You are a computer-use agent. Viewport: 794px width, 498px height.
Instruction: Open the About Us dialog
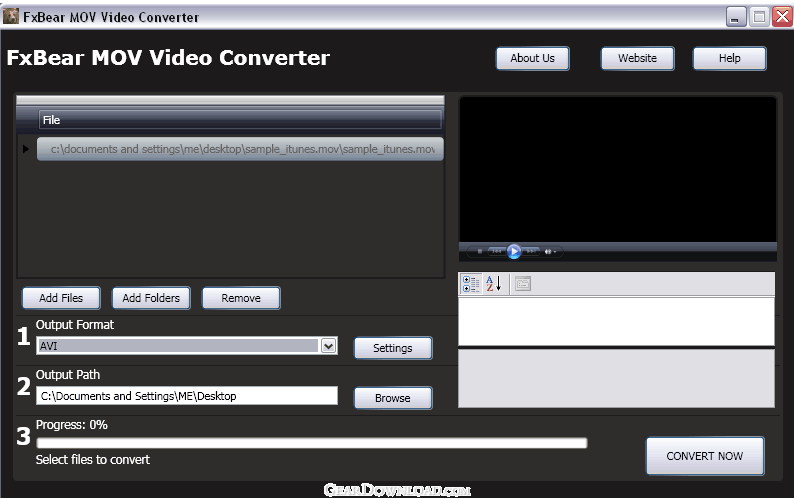pyautogui.click(x=532, y=58)
